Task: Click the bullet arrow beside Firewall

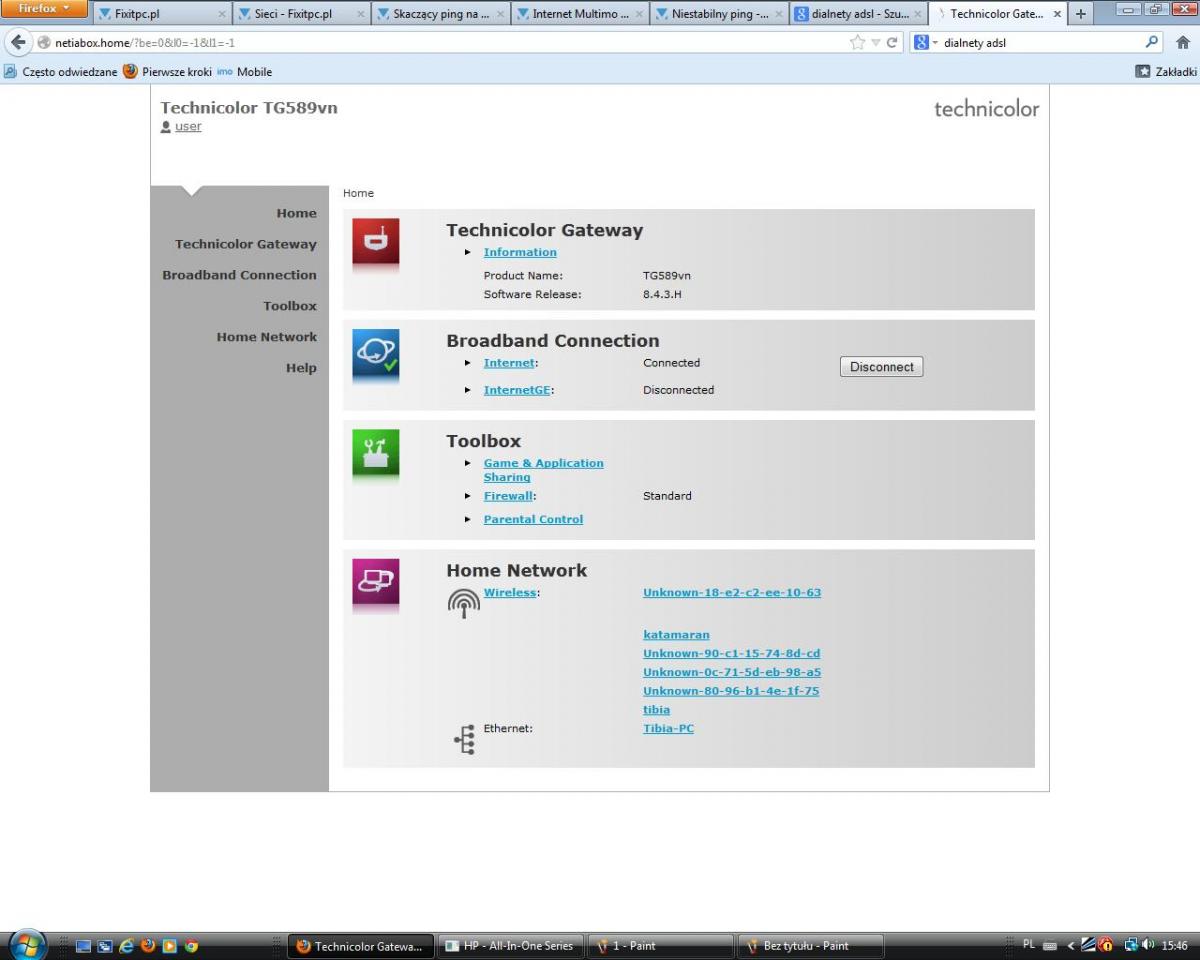Action: (468, 496)
